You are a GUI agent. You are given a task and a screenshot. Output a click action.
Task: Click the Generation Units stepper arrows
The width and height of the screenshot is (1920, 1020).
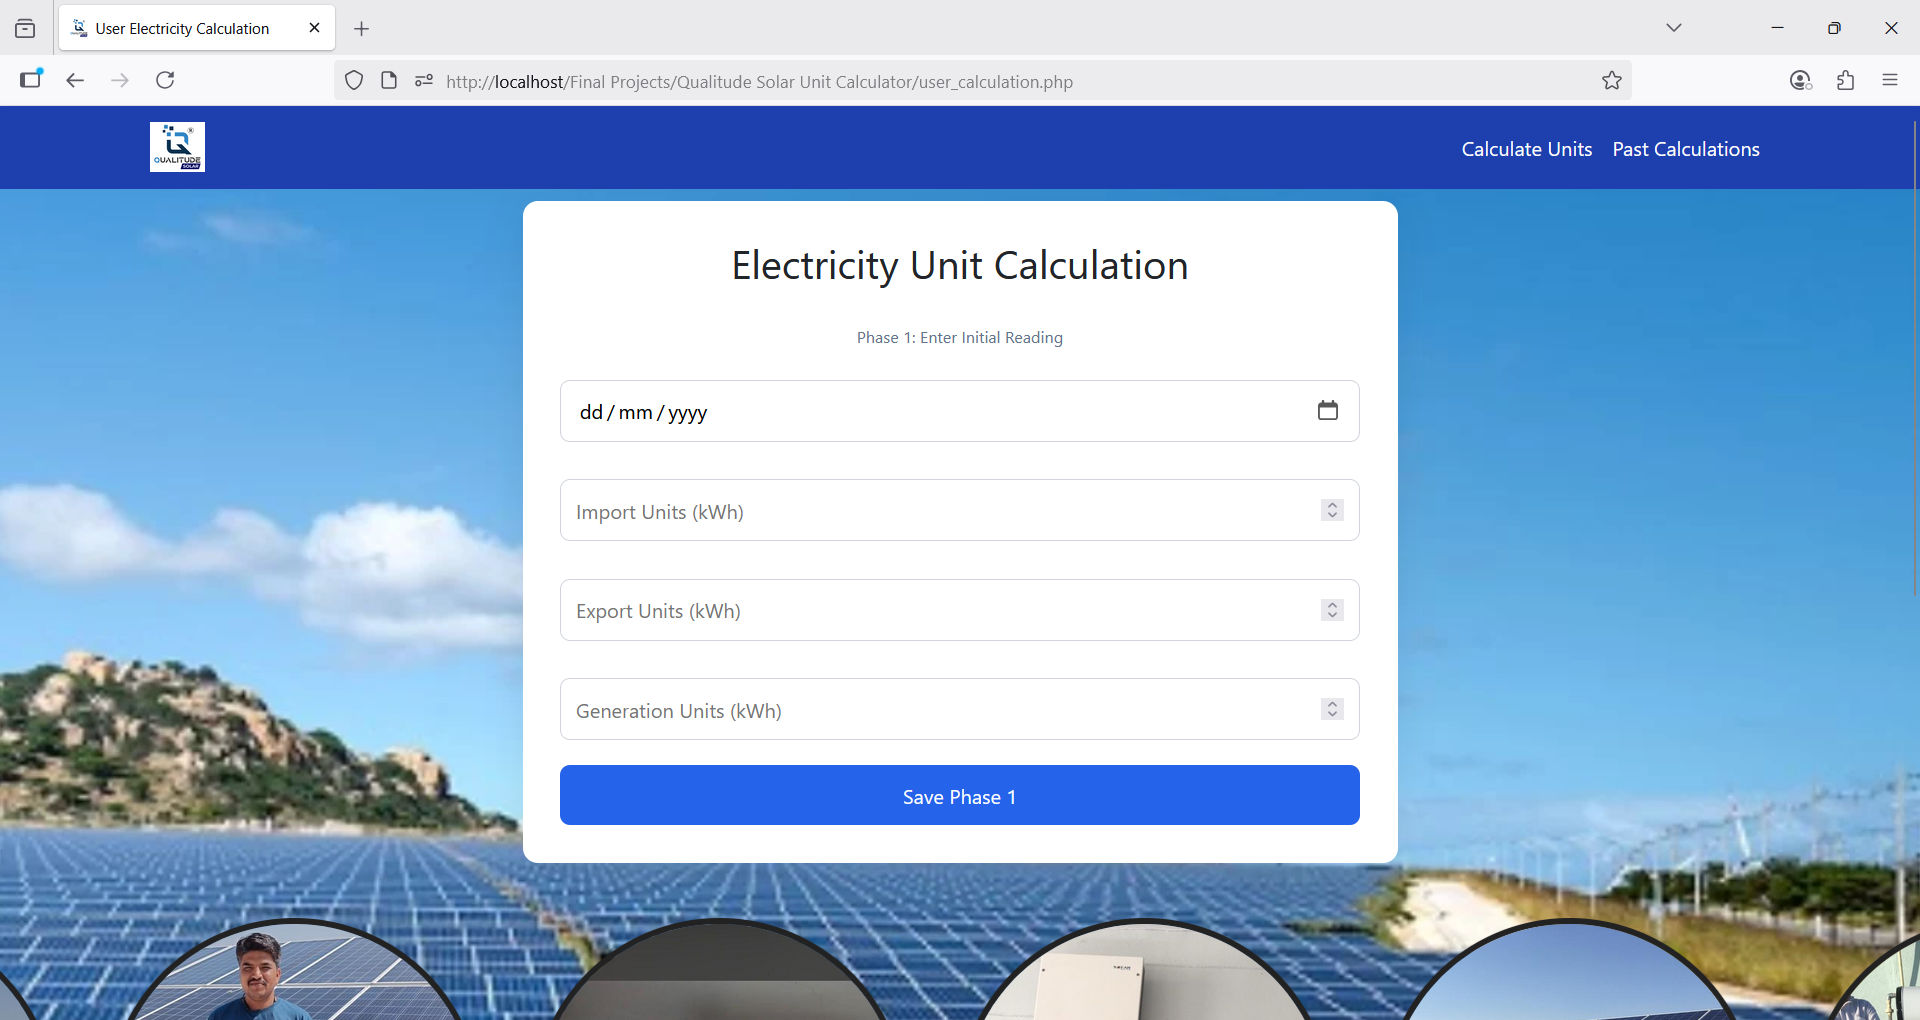(1332, 709)
